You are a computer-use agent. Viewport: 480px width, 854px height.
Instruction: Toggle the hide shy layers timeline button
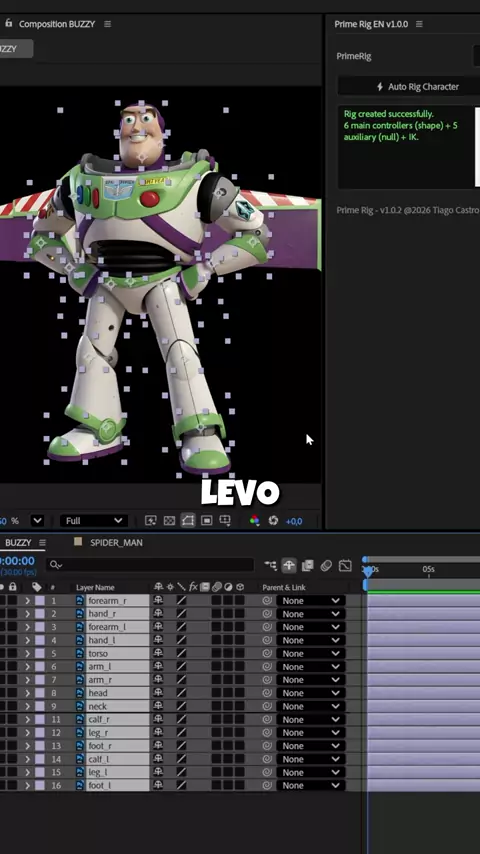point(289,565)
